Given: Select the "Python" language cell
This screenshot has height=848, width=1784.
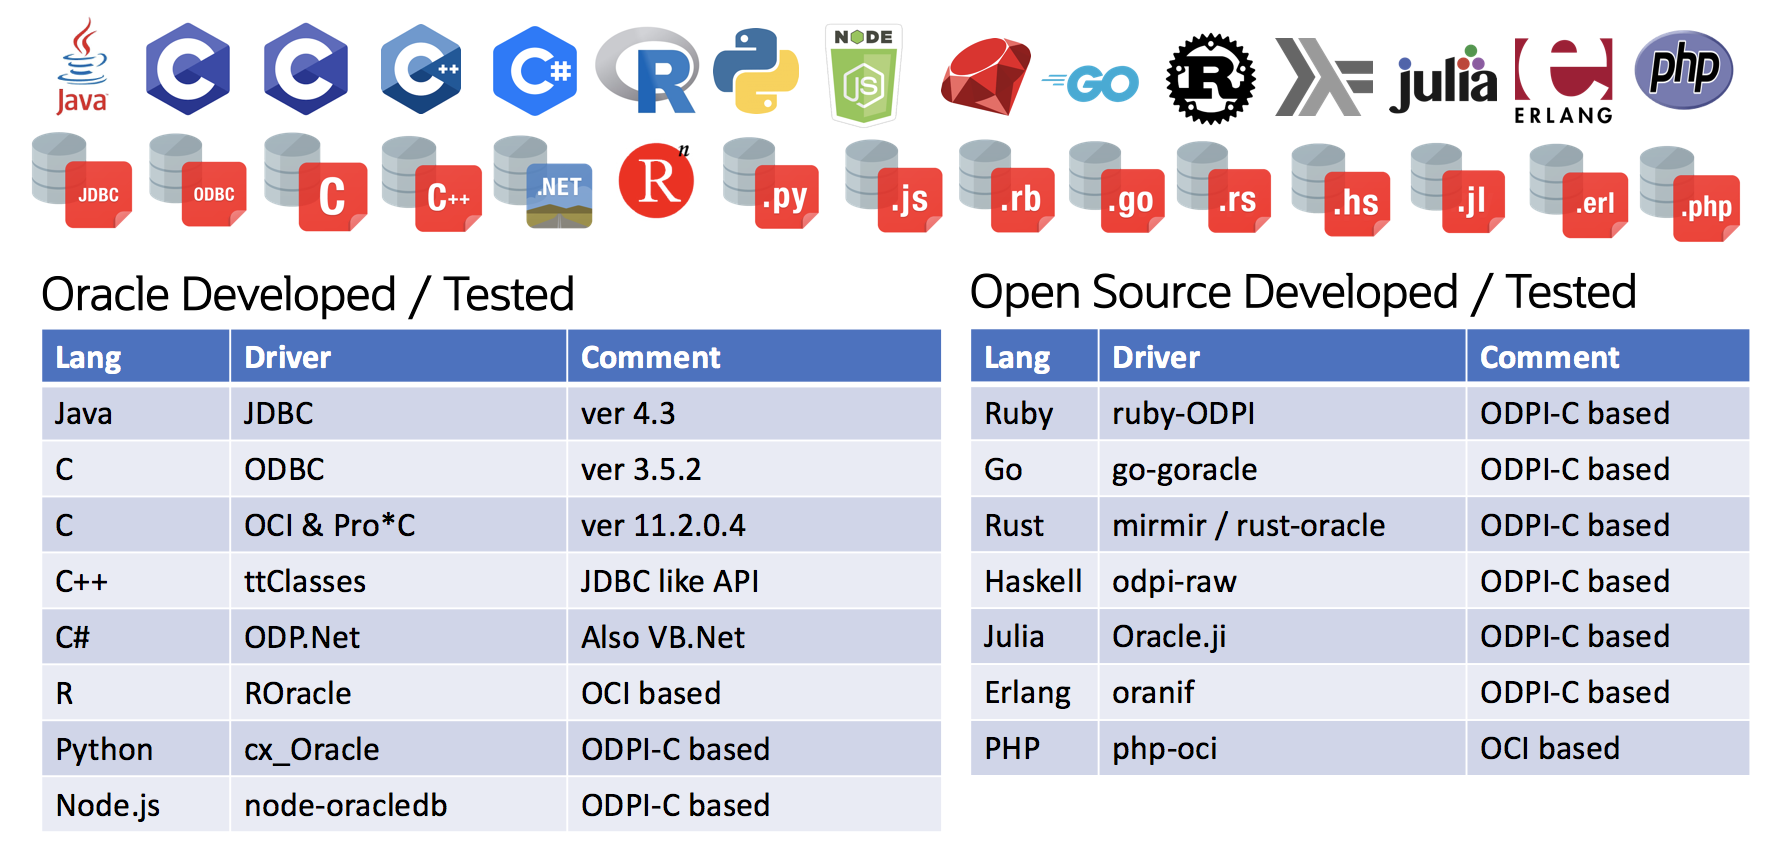Looking at the screenshot, I should click(136, 749).
